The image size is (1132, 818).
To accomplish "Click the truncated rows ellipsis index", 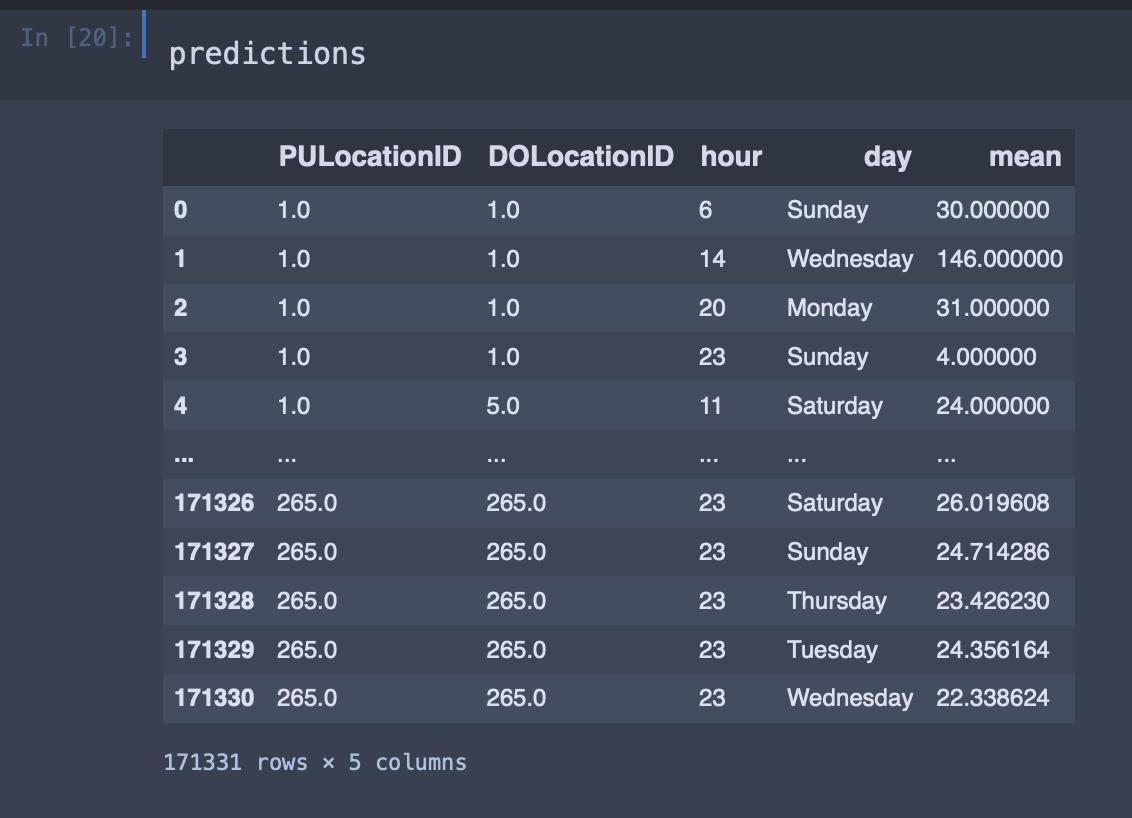I will 183,457.
